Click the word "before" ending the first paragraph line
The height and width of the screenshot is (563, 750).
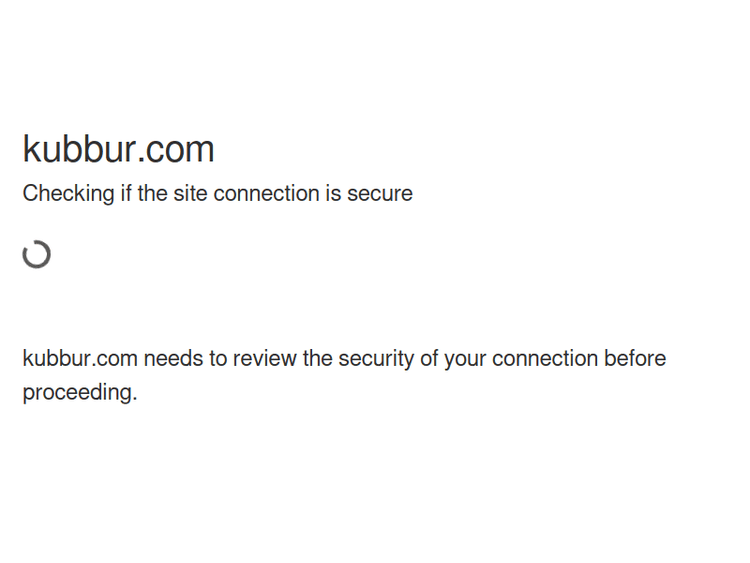pyautogui.click(x=635, y=359)
